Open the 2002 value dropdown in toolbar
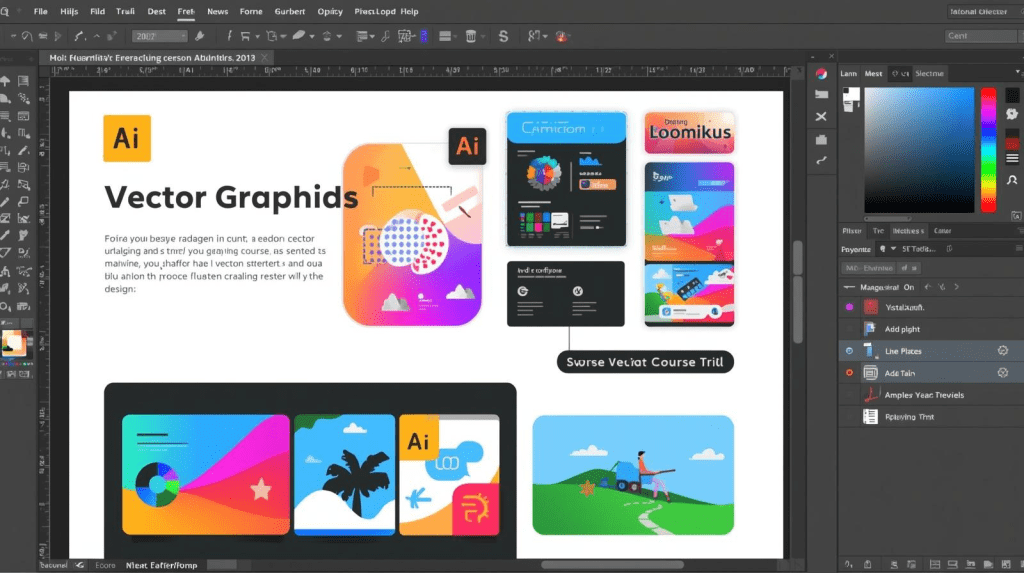 (x=159, y=37)
